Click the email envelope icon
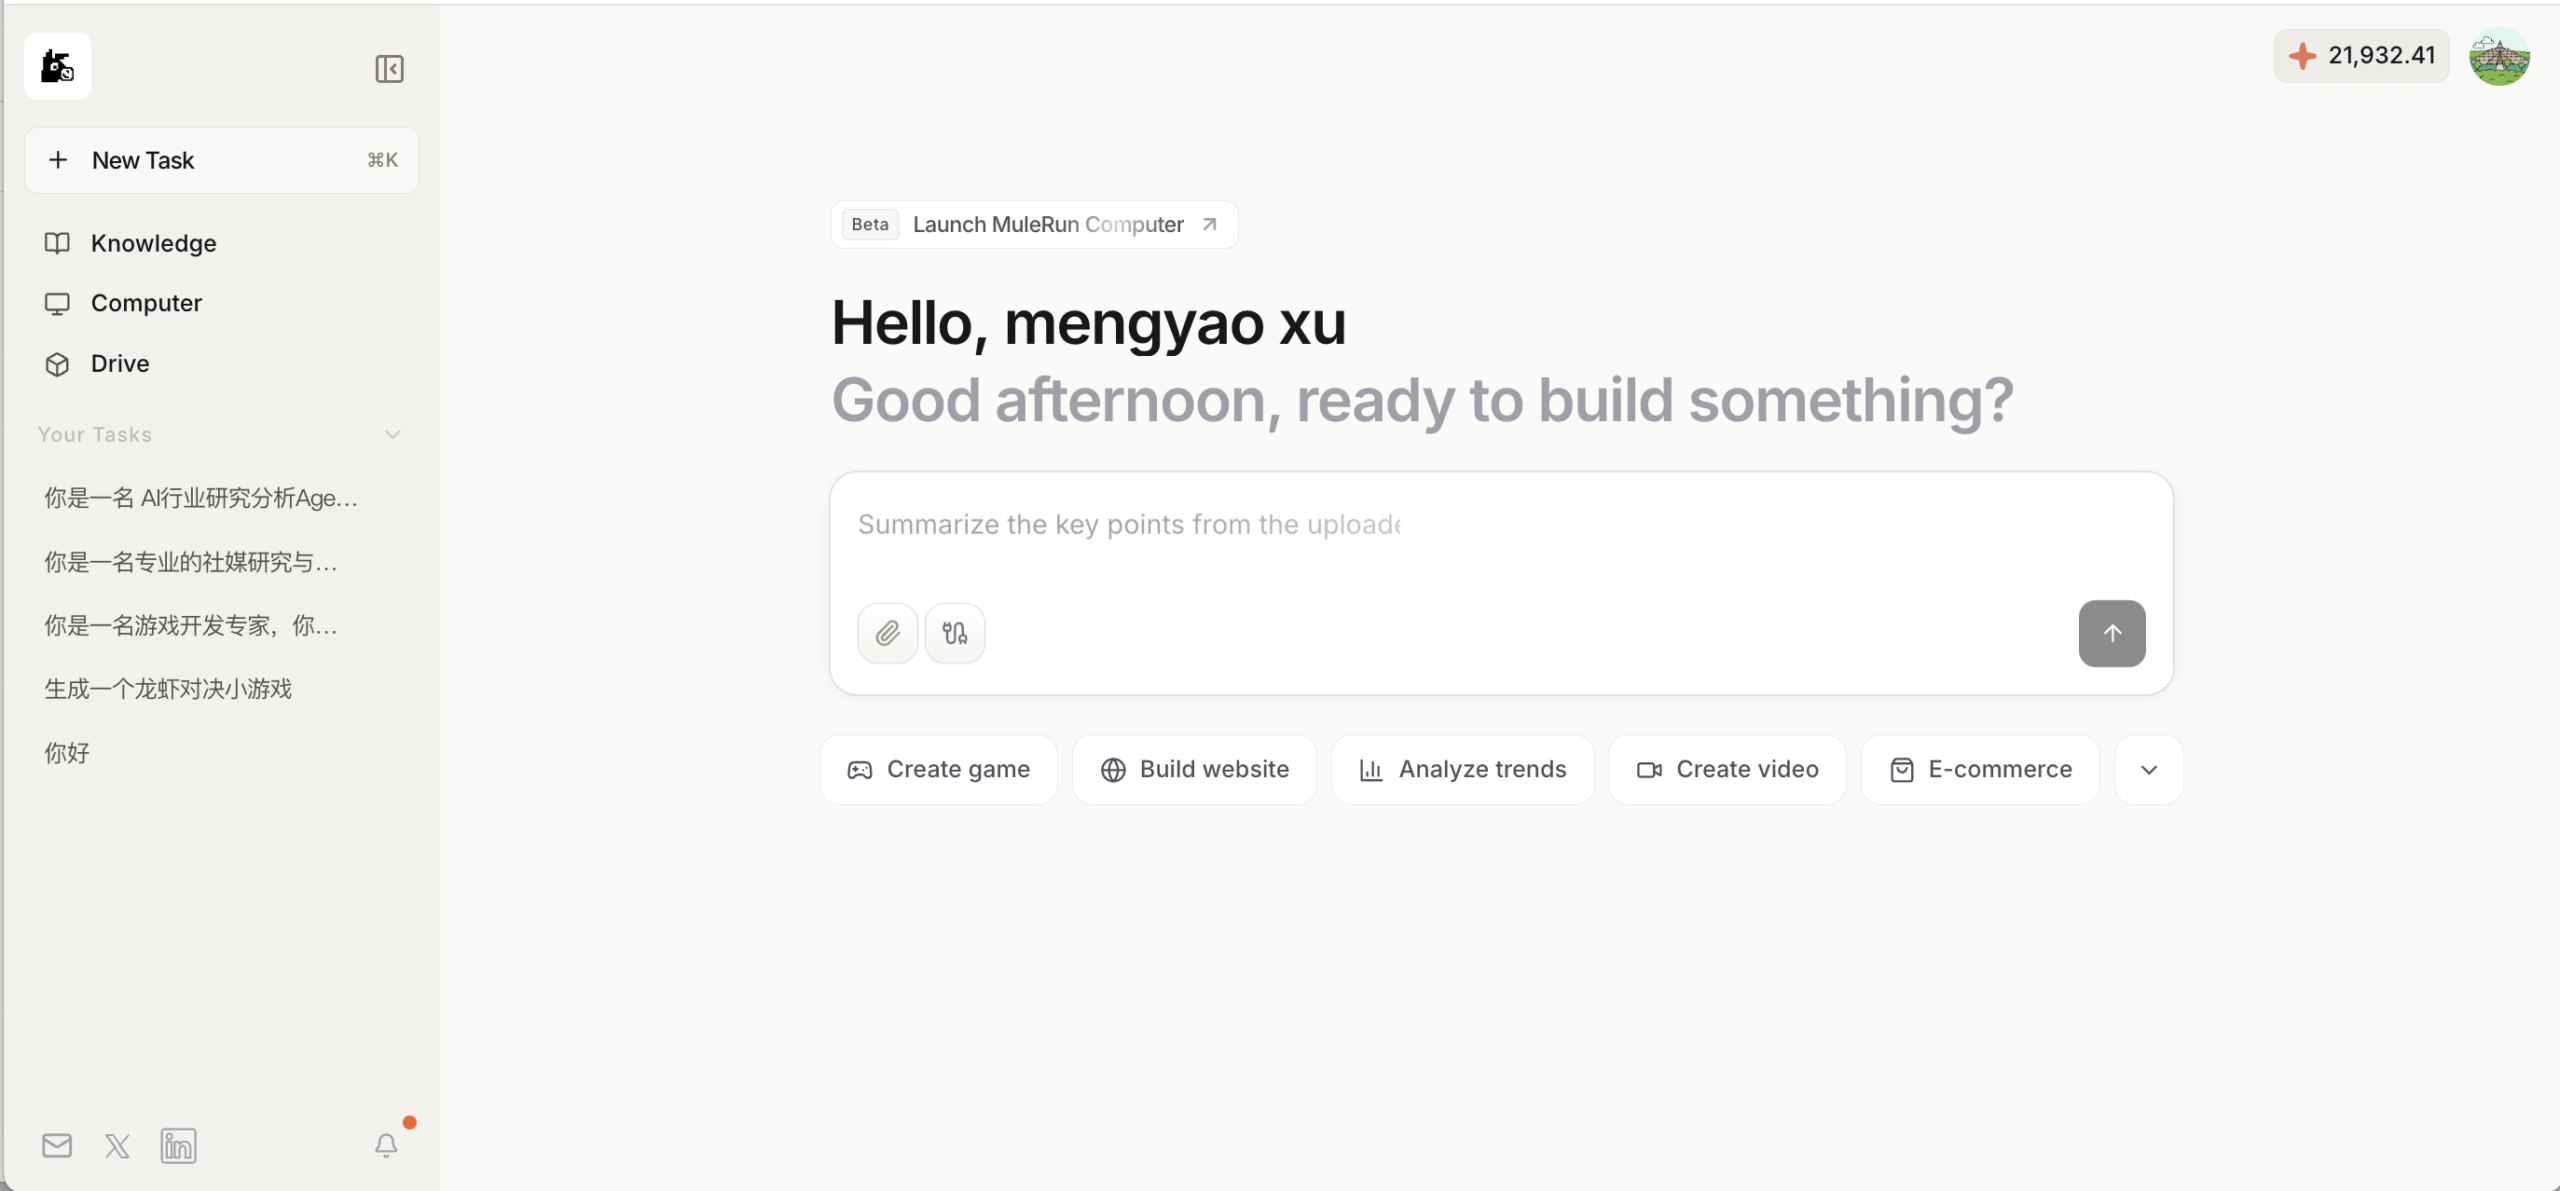The image size is (2560, 1191). coord(57,1145)
